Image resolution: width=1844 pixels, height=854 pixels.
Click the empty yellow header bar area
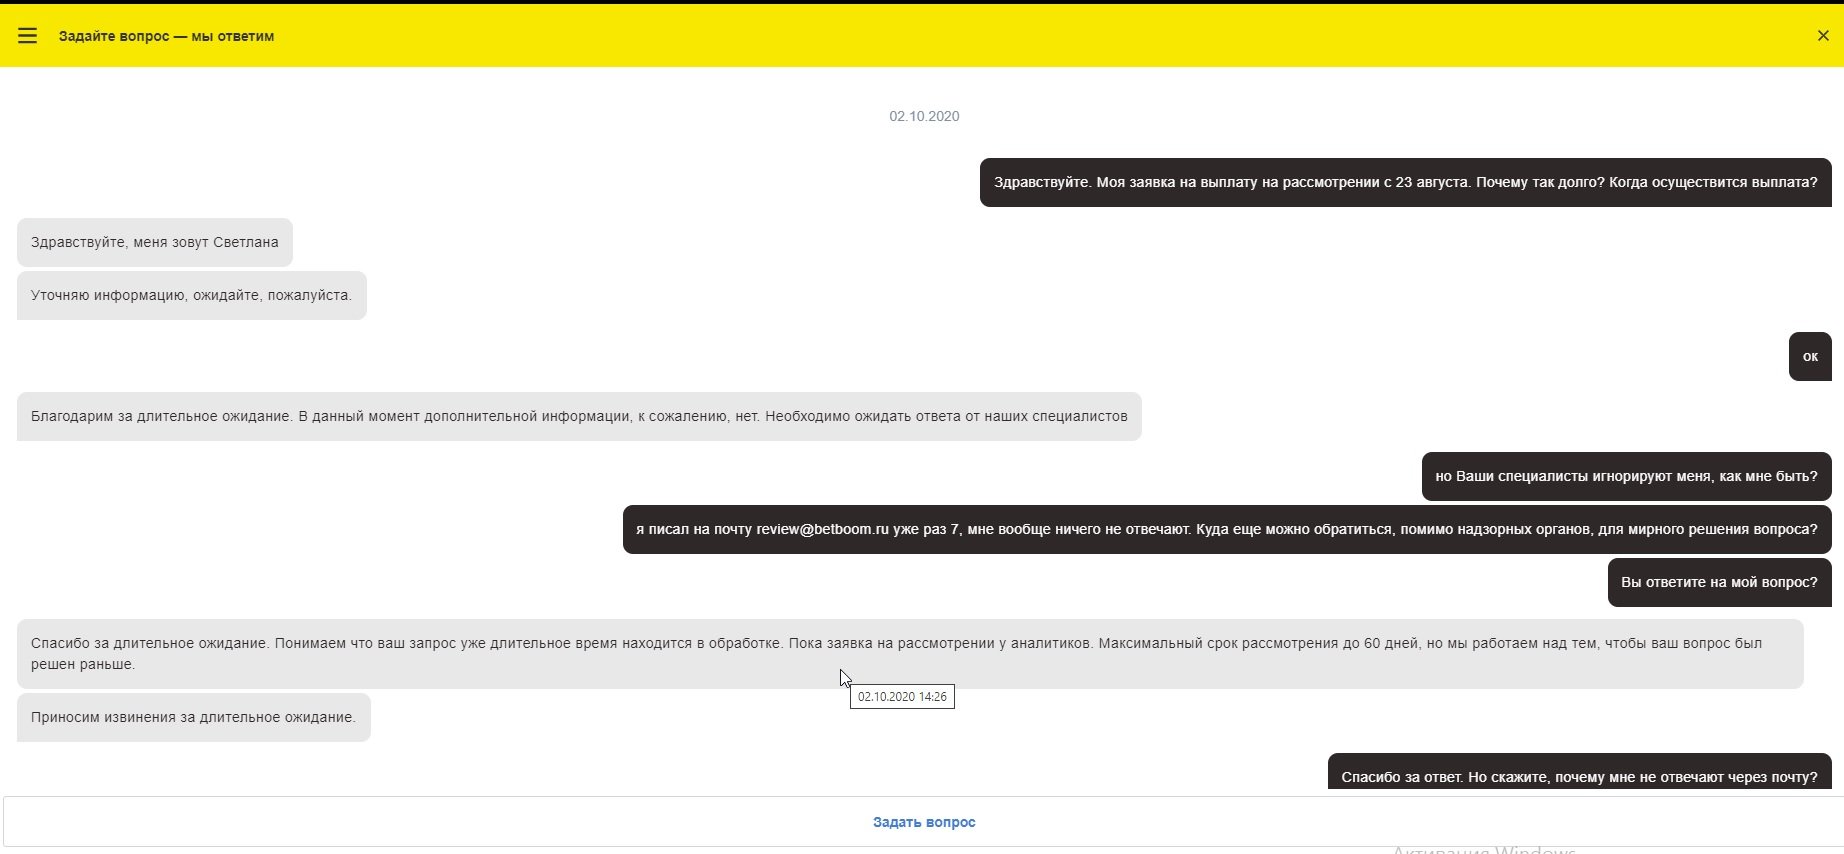(x=1000, y=36)
